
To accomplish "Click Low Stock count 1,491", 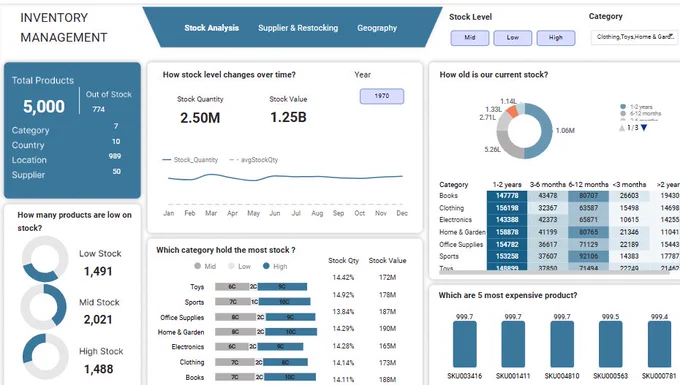I will [98, 271].
